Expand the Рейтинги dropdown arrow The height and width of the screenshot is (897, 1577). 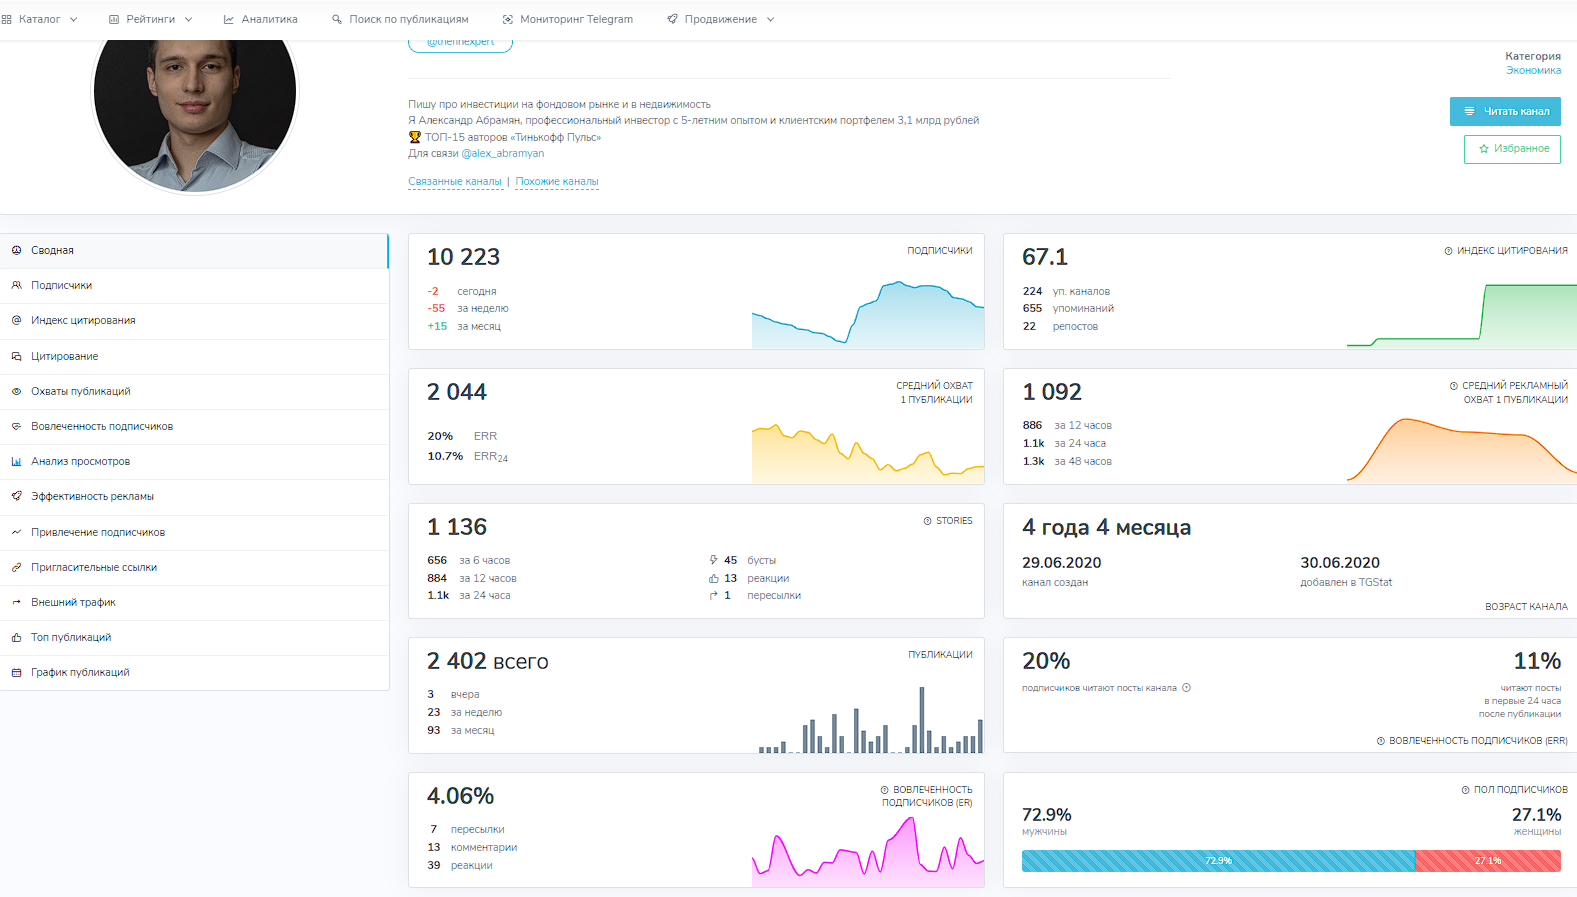click(188, 19)
